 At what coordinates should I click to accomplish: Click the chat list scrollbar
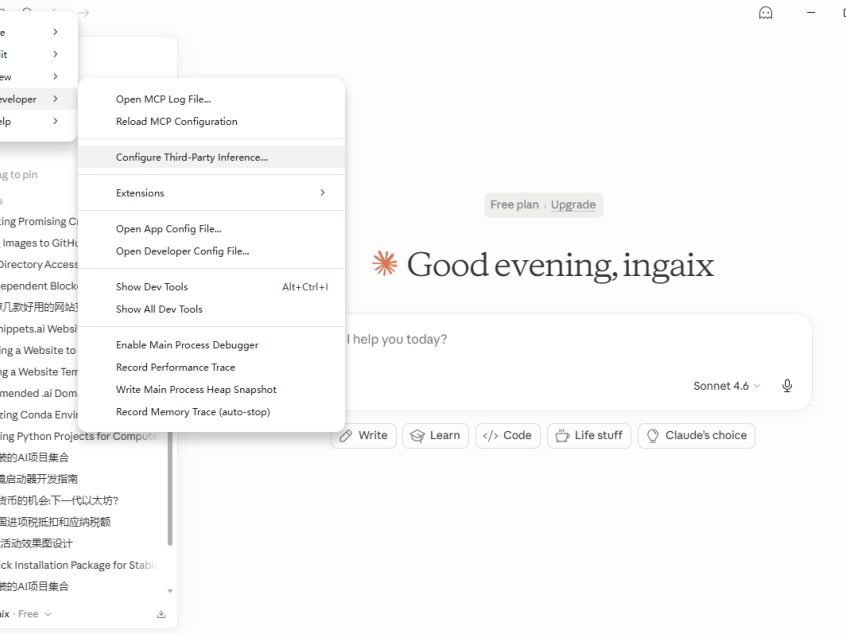170,489
